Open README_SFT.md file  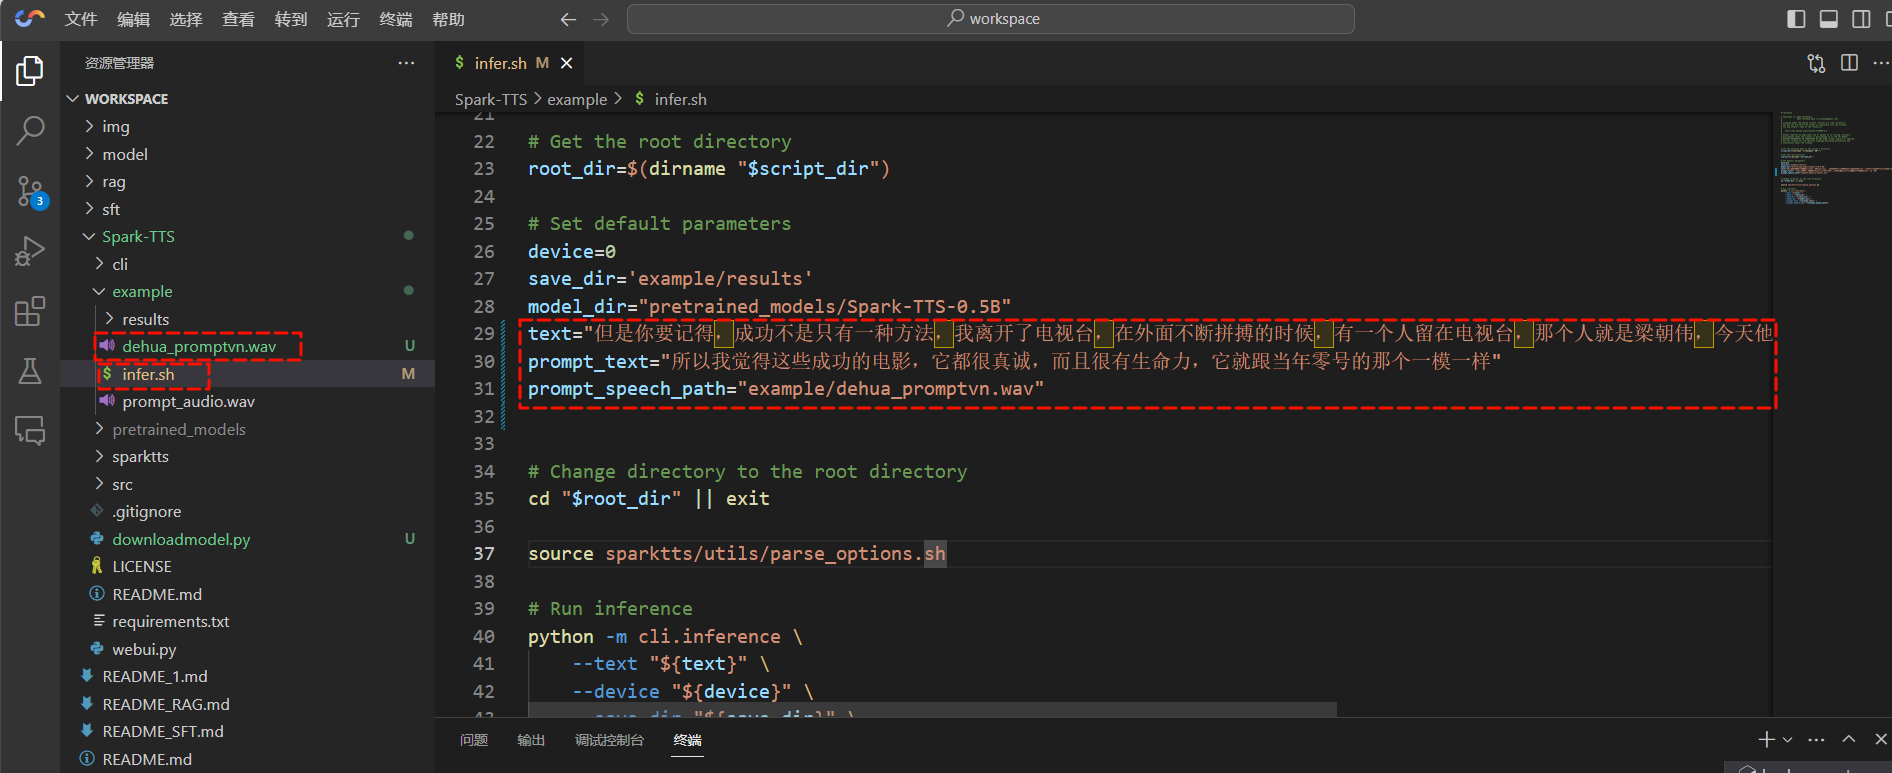[247, 731]
